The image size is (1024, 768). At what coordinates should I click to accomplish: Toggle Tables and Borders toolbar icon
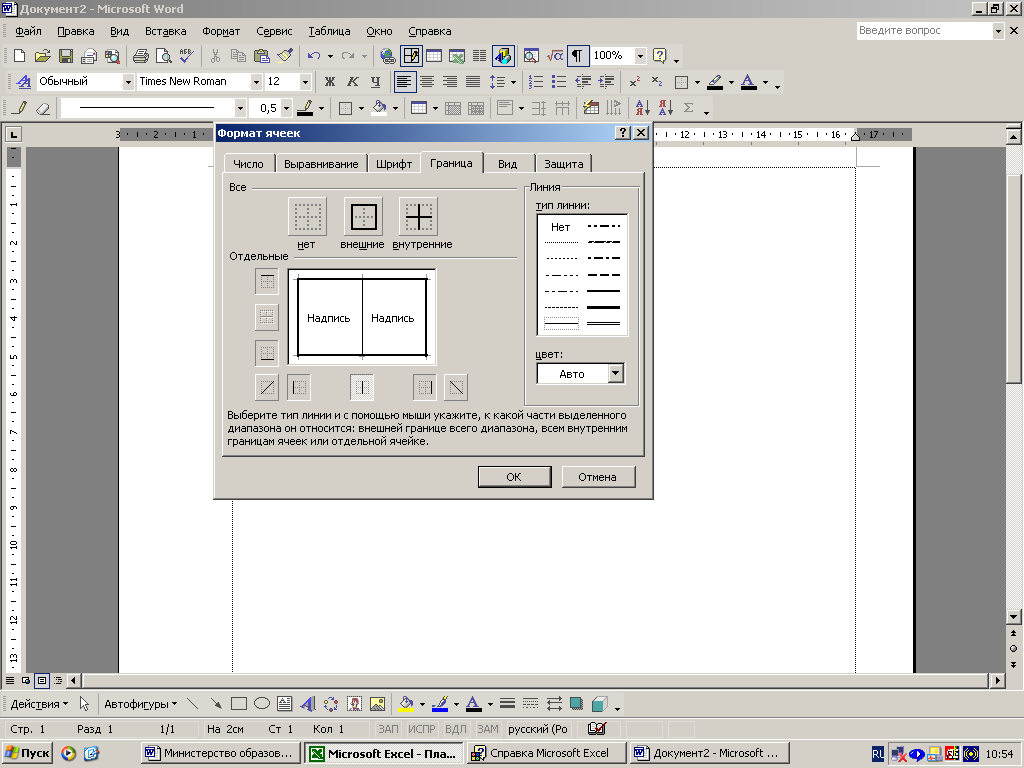click(411, 56)
